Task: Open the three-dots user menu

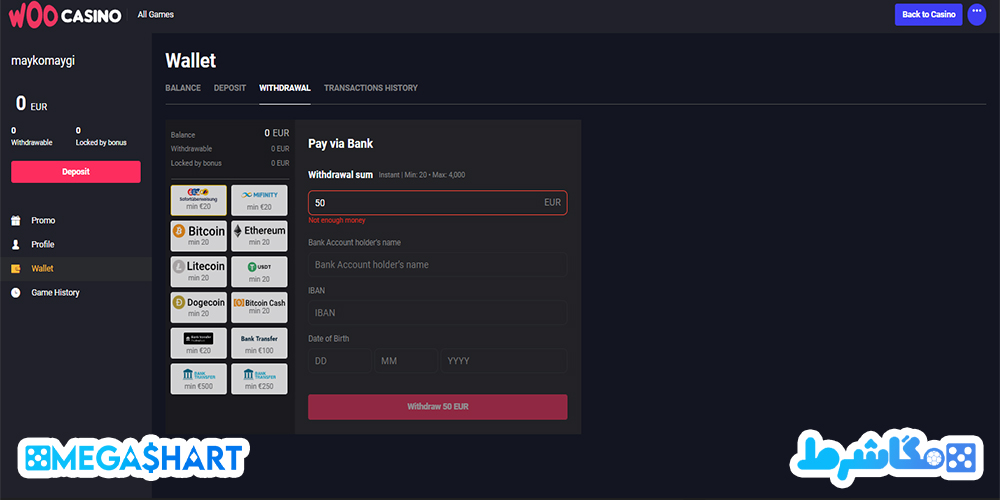Action: (976, 14)
